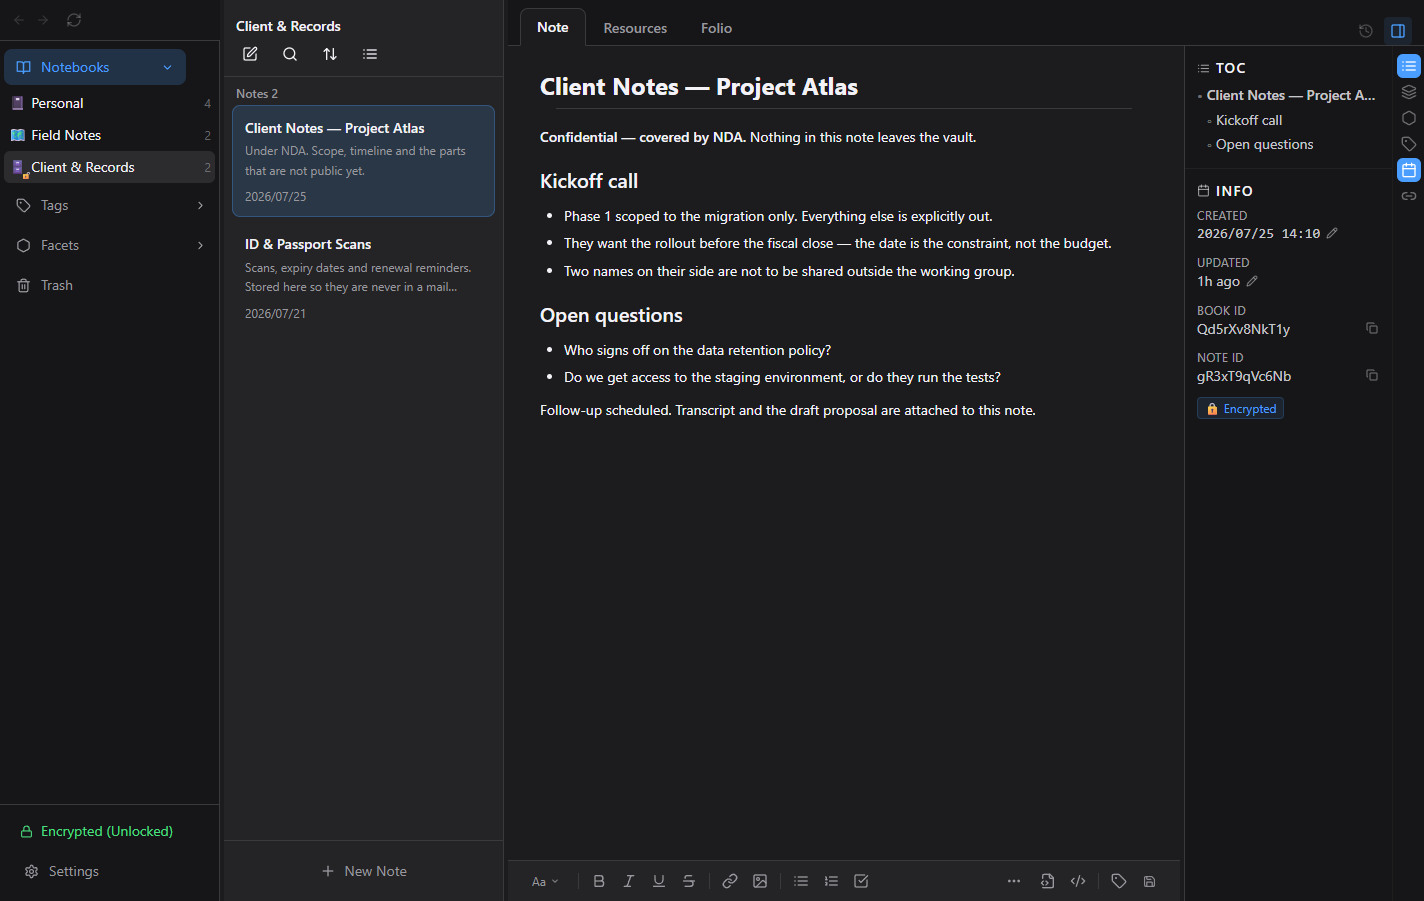Image resolution: width=1424 pixels, height=901 pixels.
Task: Search notes in Client & Records
Action: point(290,54)
